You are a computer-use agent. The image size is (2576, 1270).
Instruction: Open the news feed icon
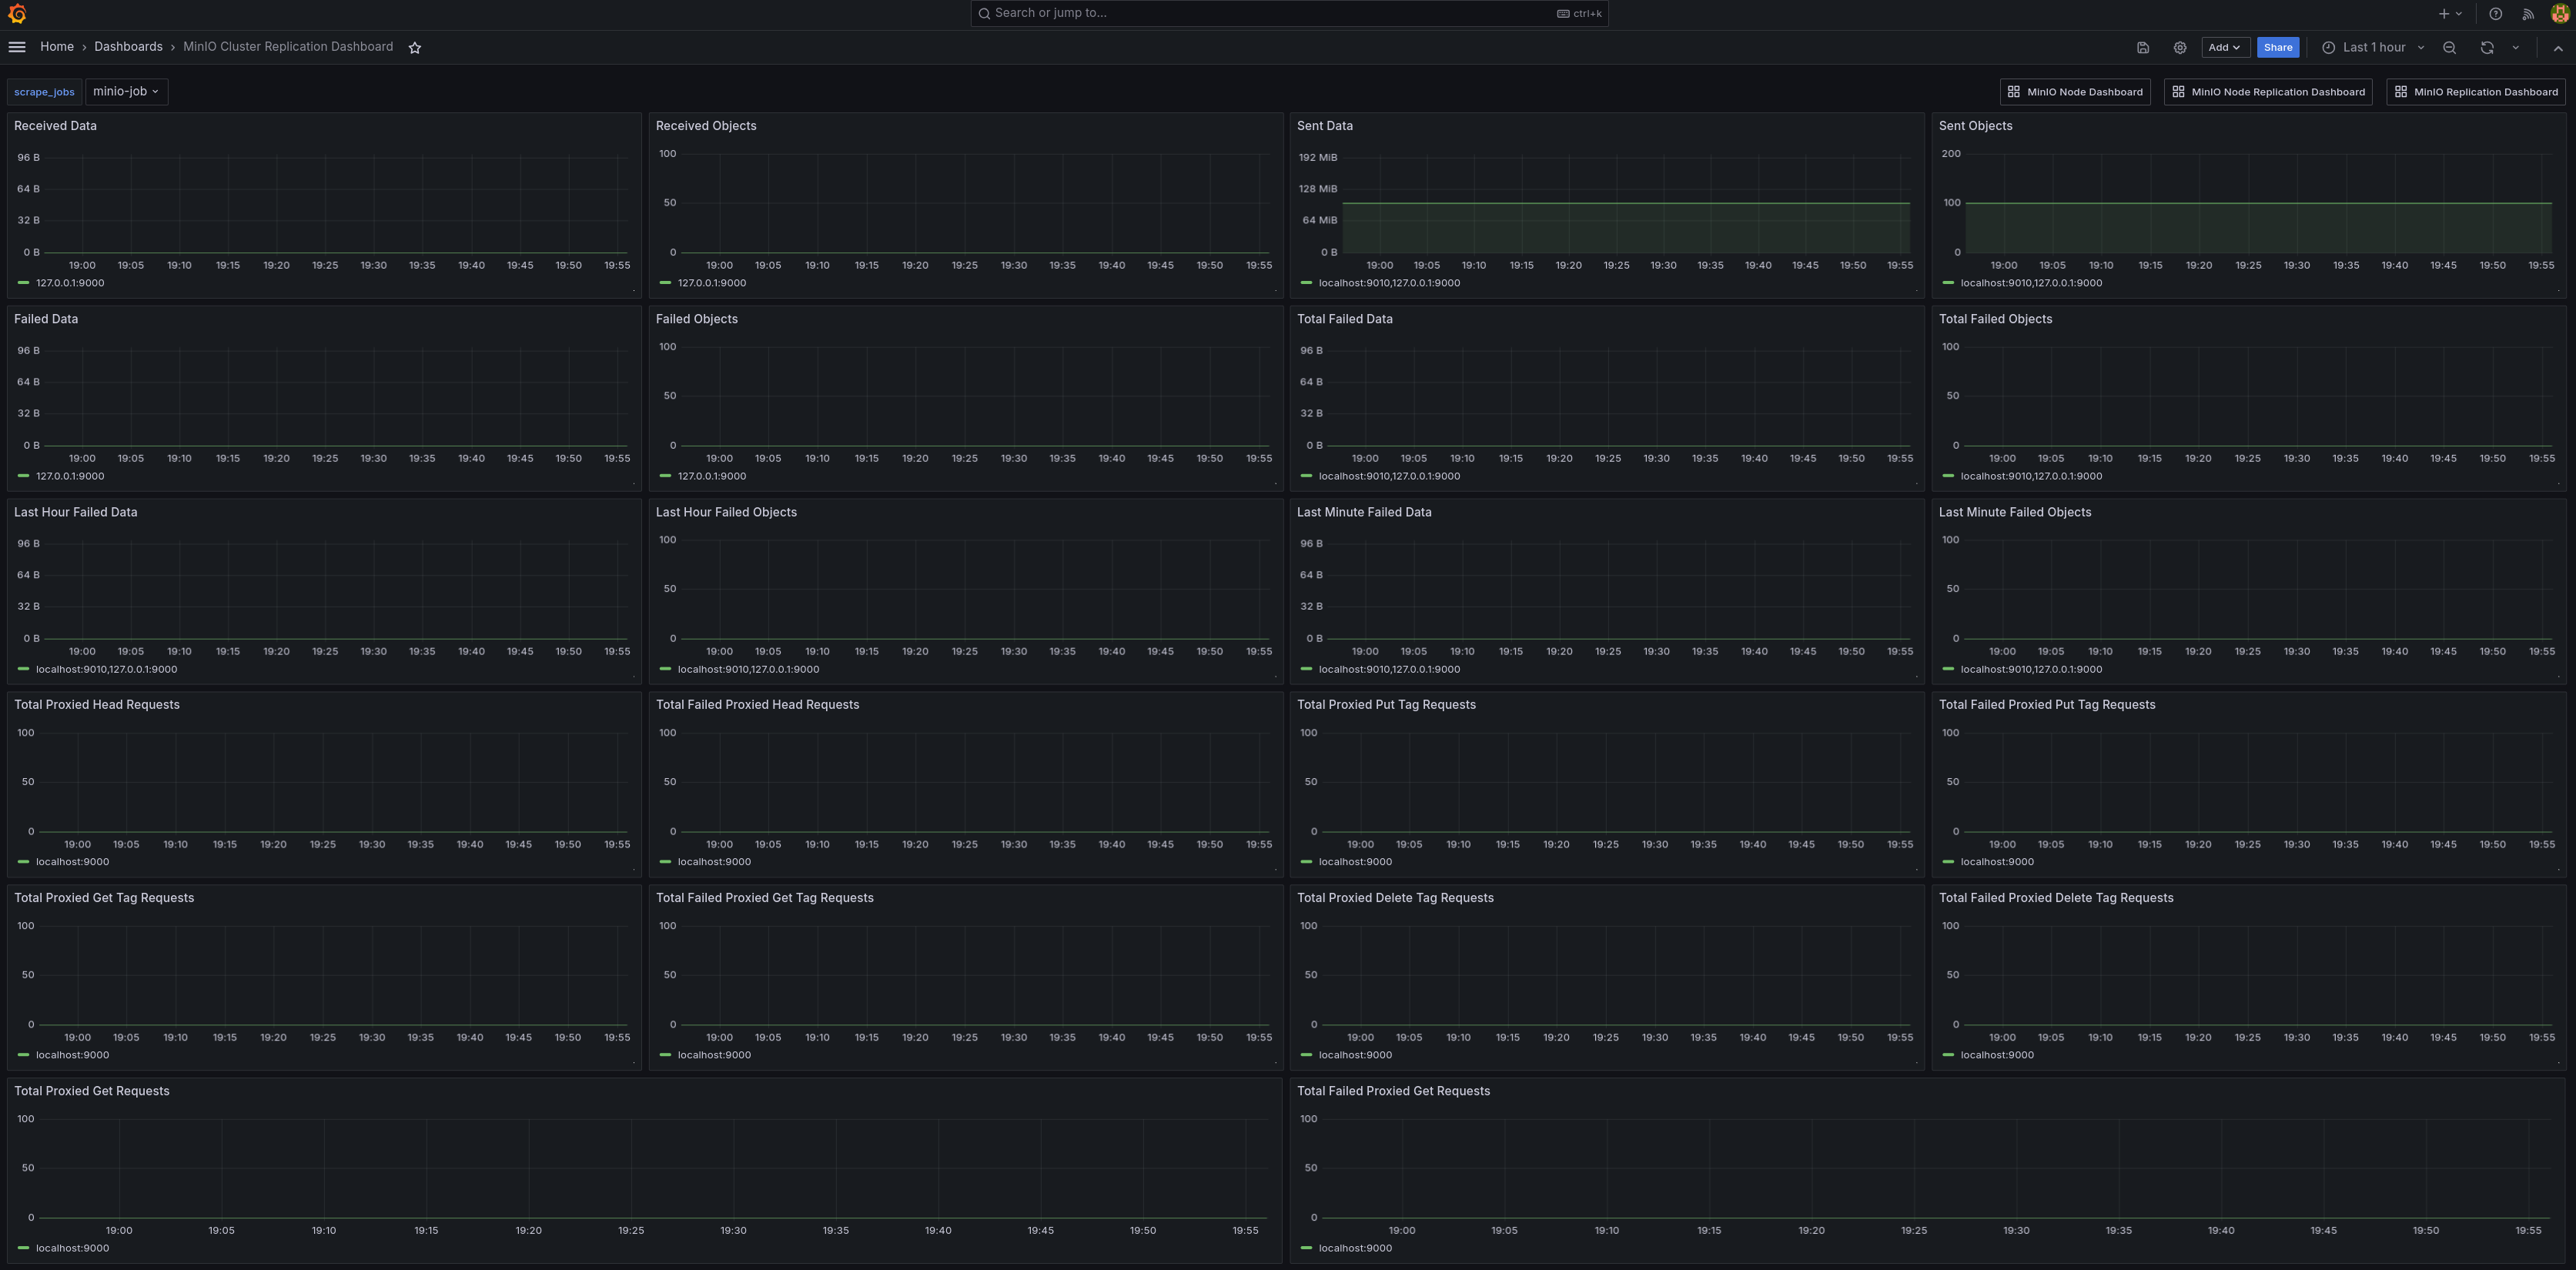pos(2527,14)
